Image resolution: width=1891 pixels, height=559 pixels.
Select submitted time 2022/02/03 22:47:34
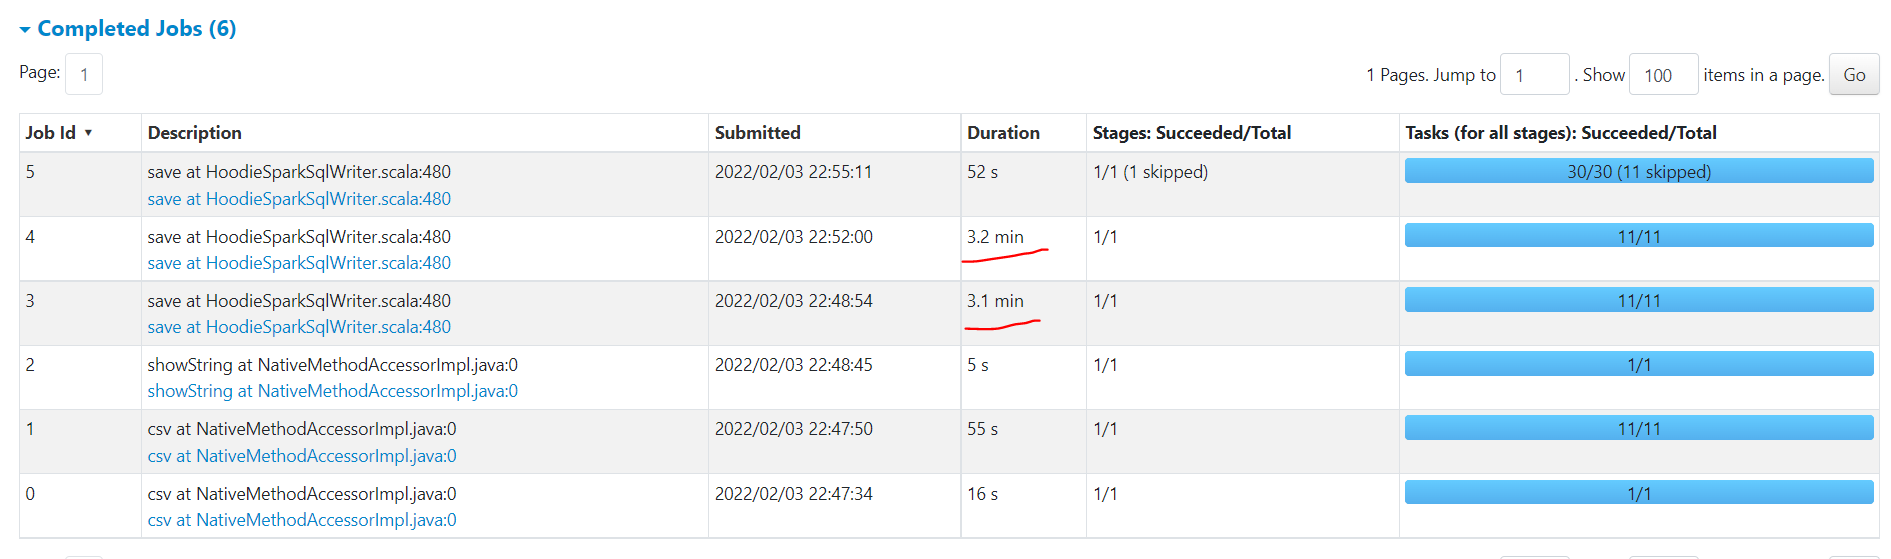(793, 494)
